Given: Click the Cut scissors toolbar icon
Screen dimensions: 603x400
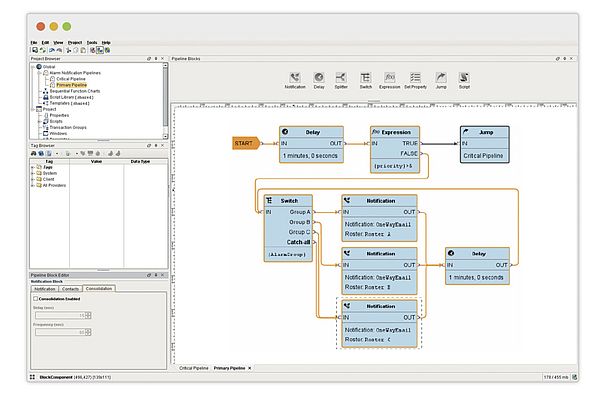Looking at the screenshot, I should 68,50.
